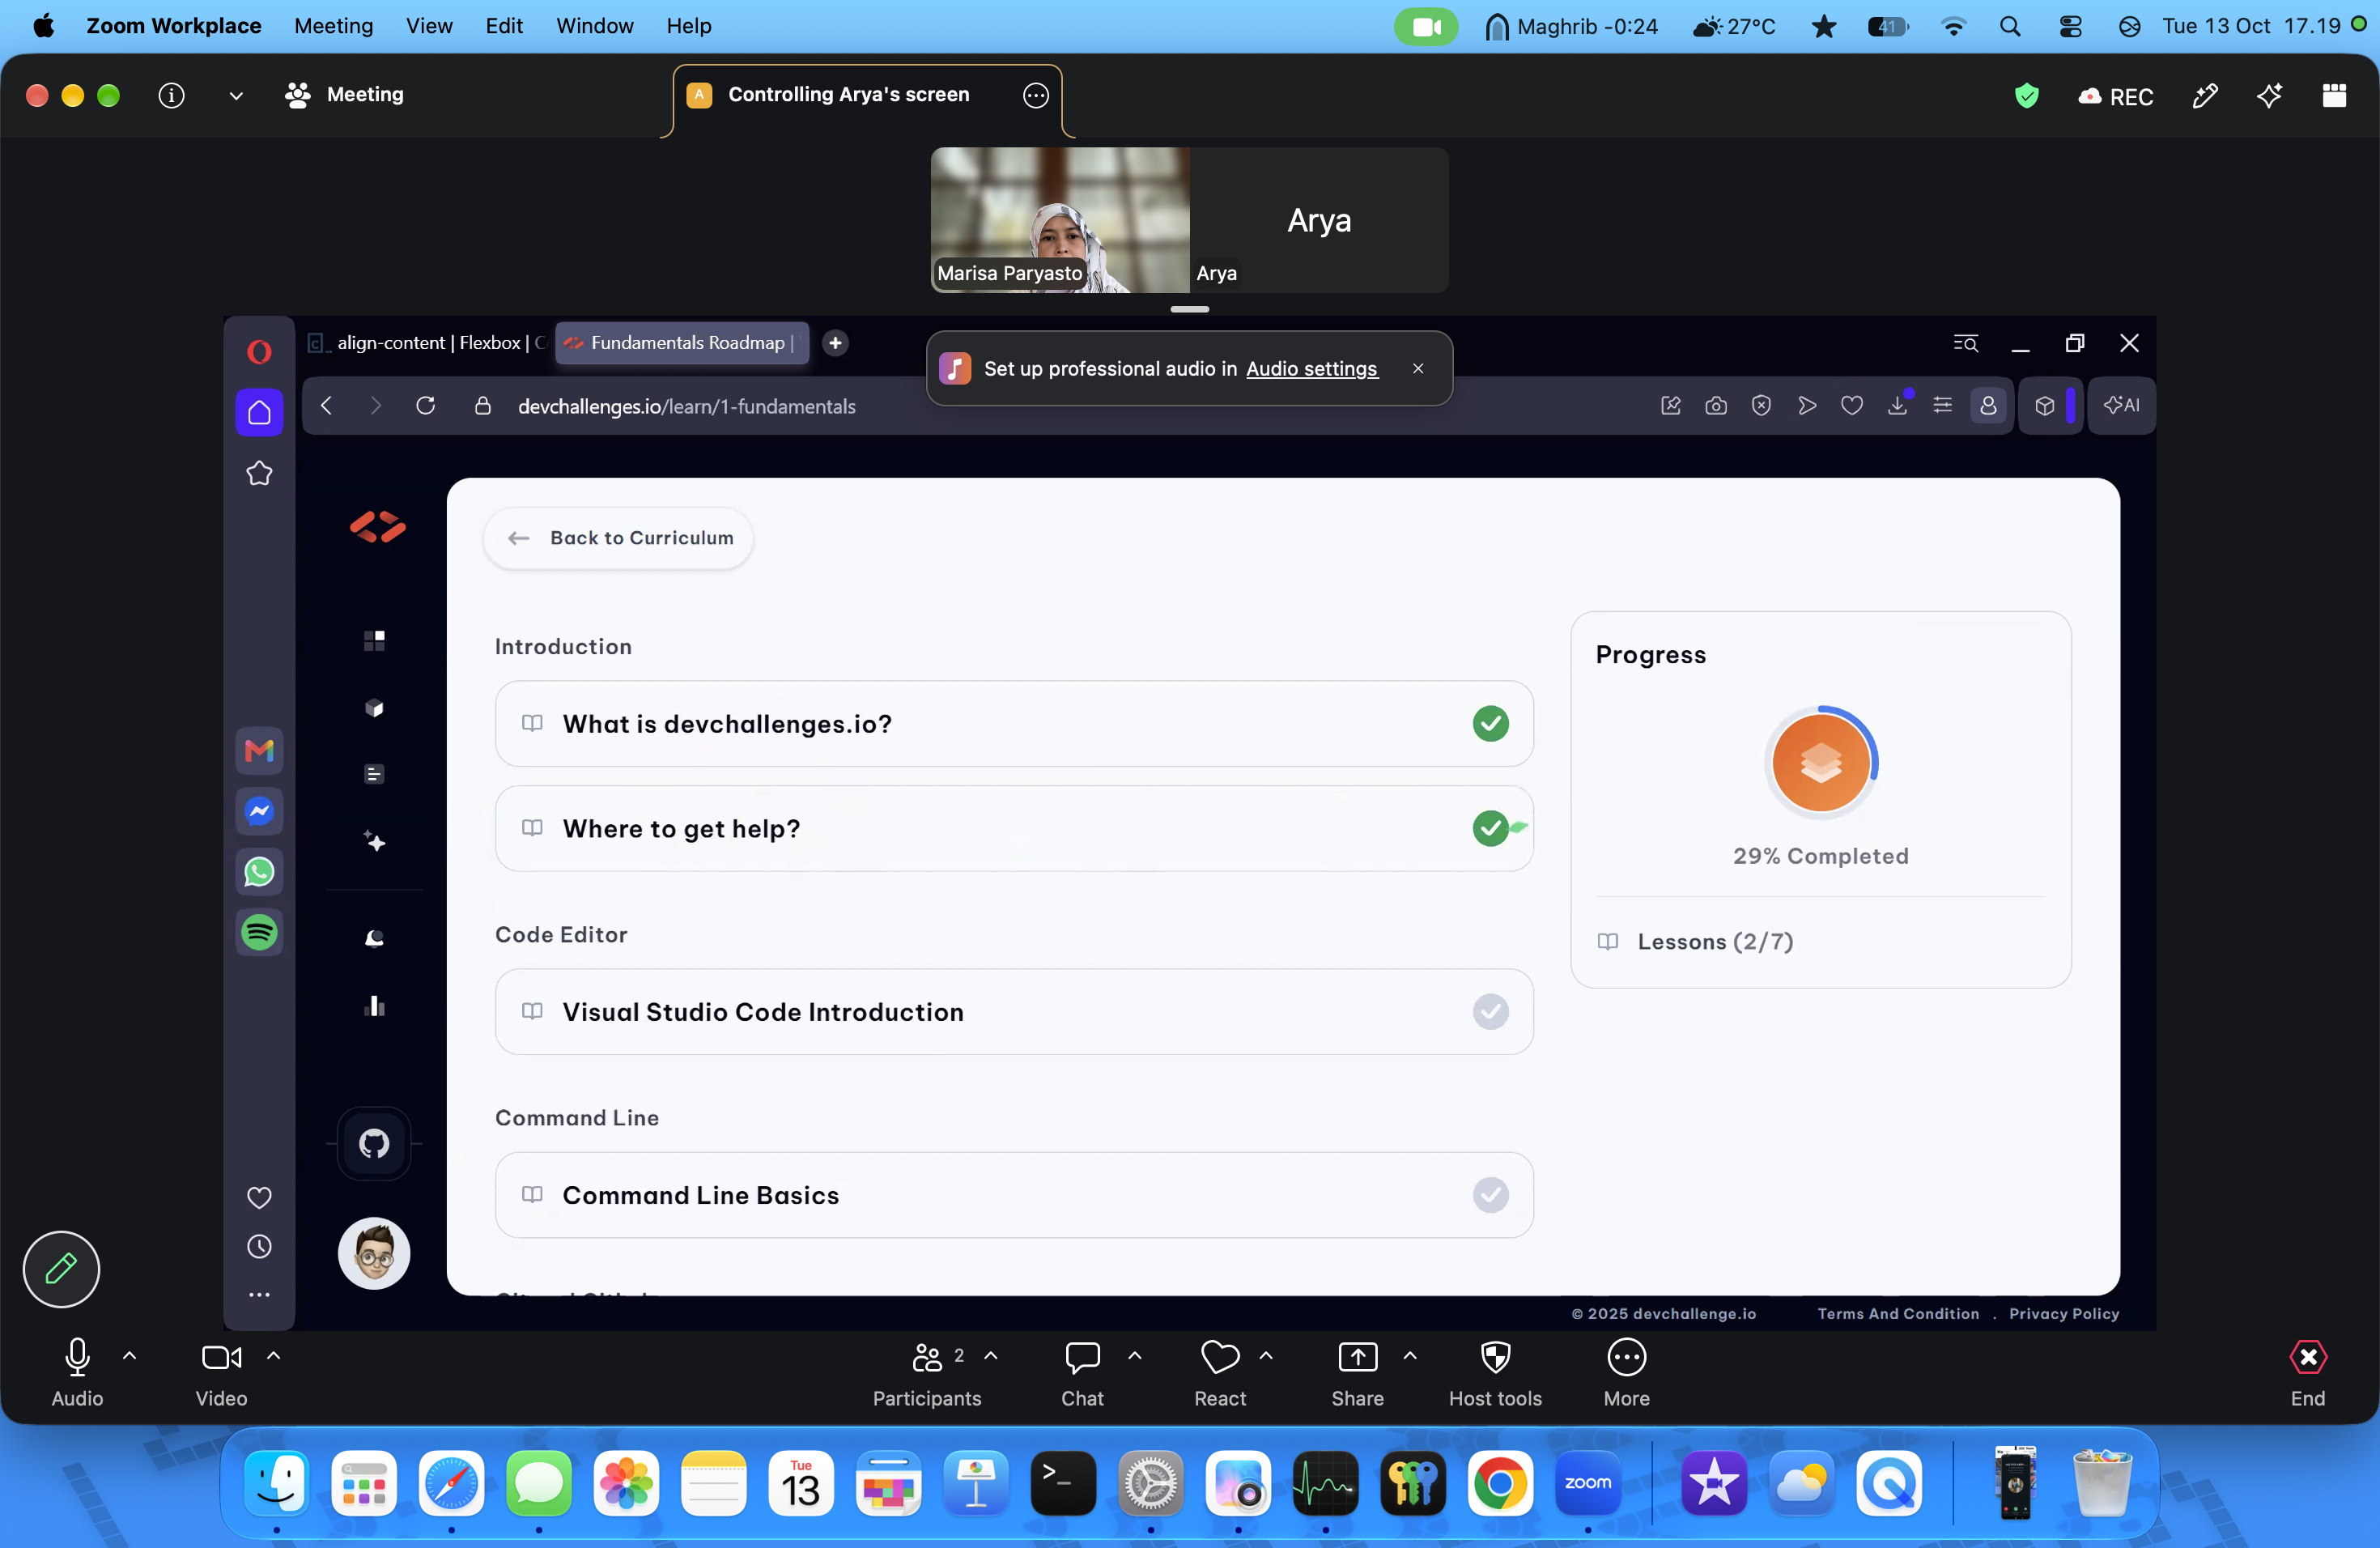The image size is (2380, 1548).
Task: Open Opera history clock icon
Action: click(259, 1246)
